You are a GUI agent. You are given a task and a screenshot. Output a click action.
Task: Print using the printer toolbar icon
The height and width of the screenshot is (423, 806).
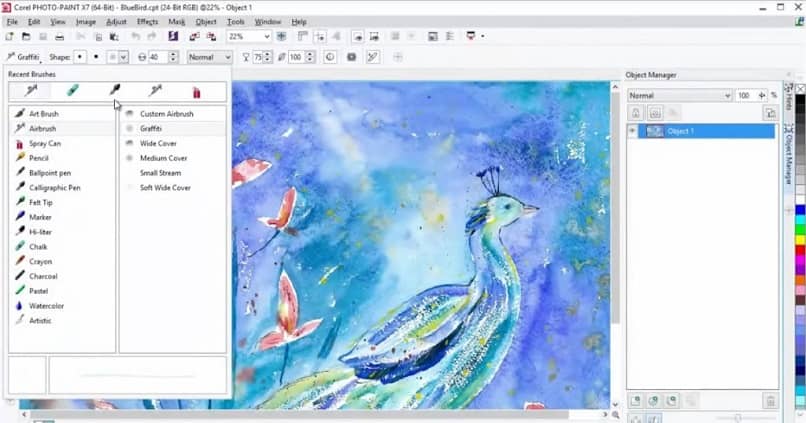(x=60, y=36)
